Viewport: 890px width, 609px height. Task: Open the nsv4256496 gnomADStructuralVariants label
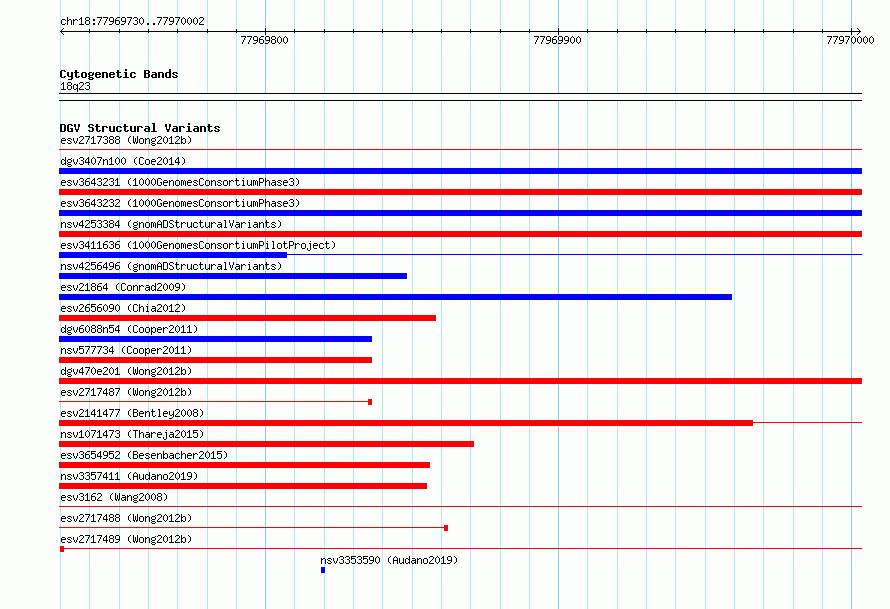[171, 266]
